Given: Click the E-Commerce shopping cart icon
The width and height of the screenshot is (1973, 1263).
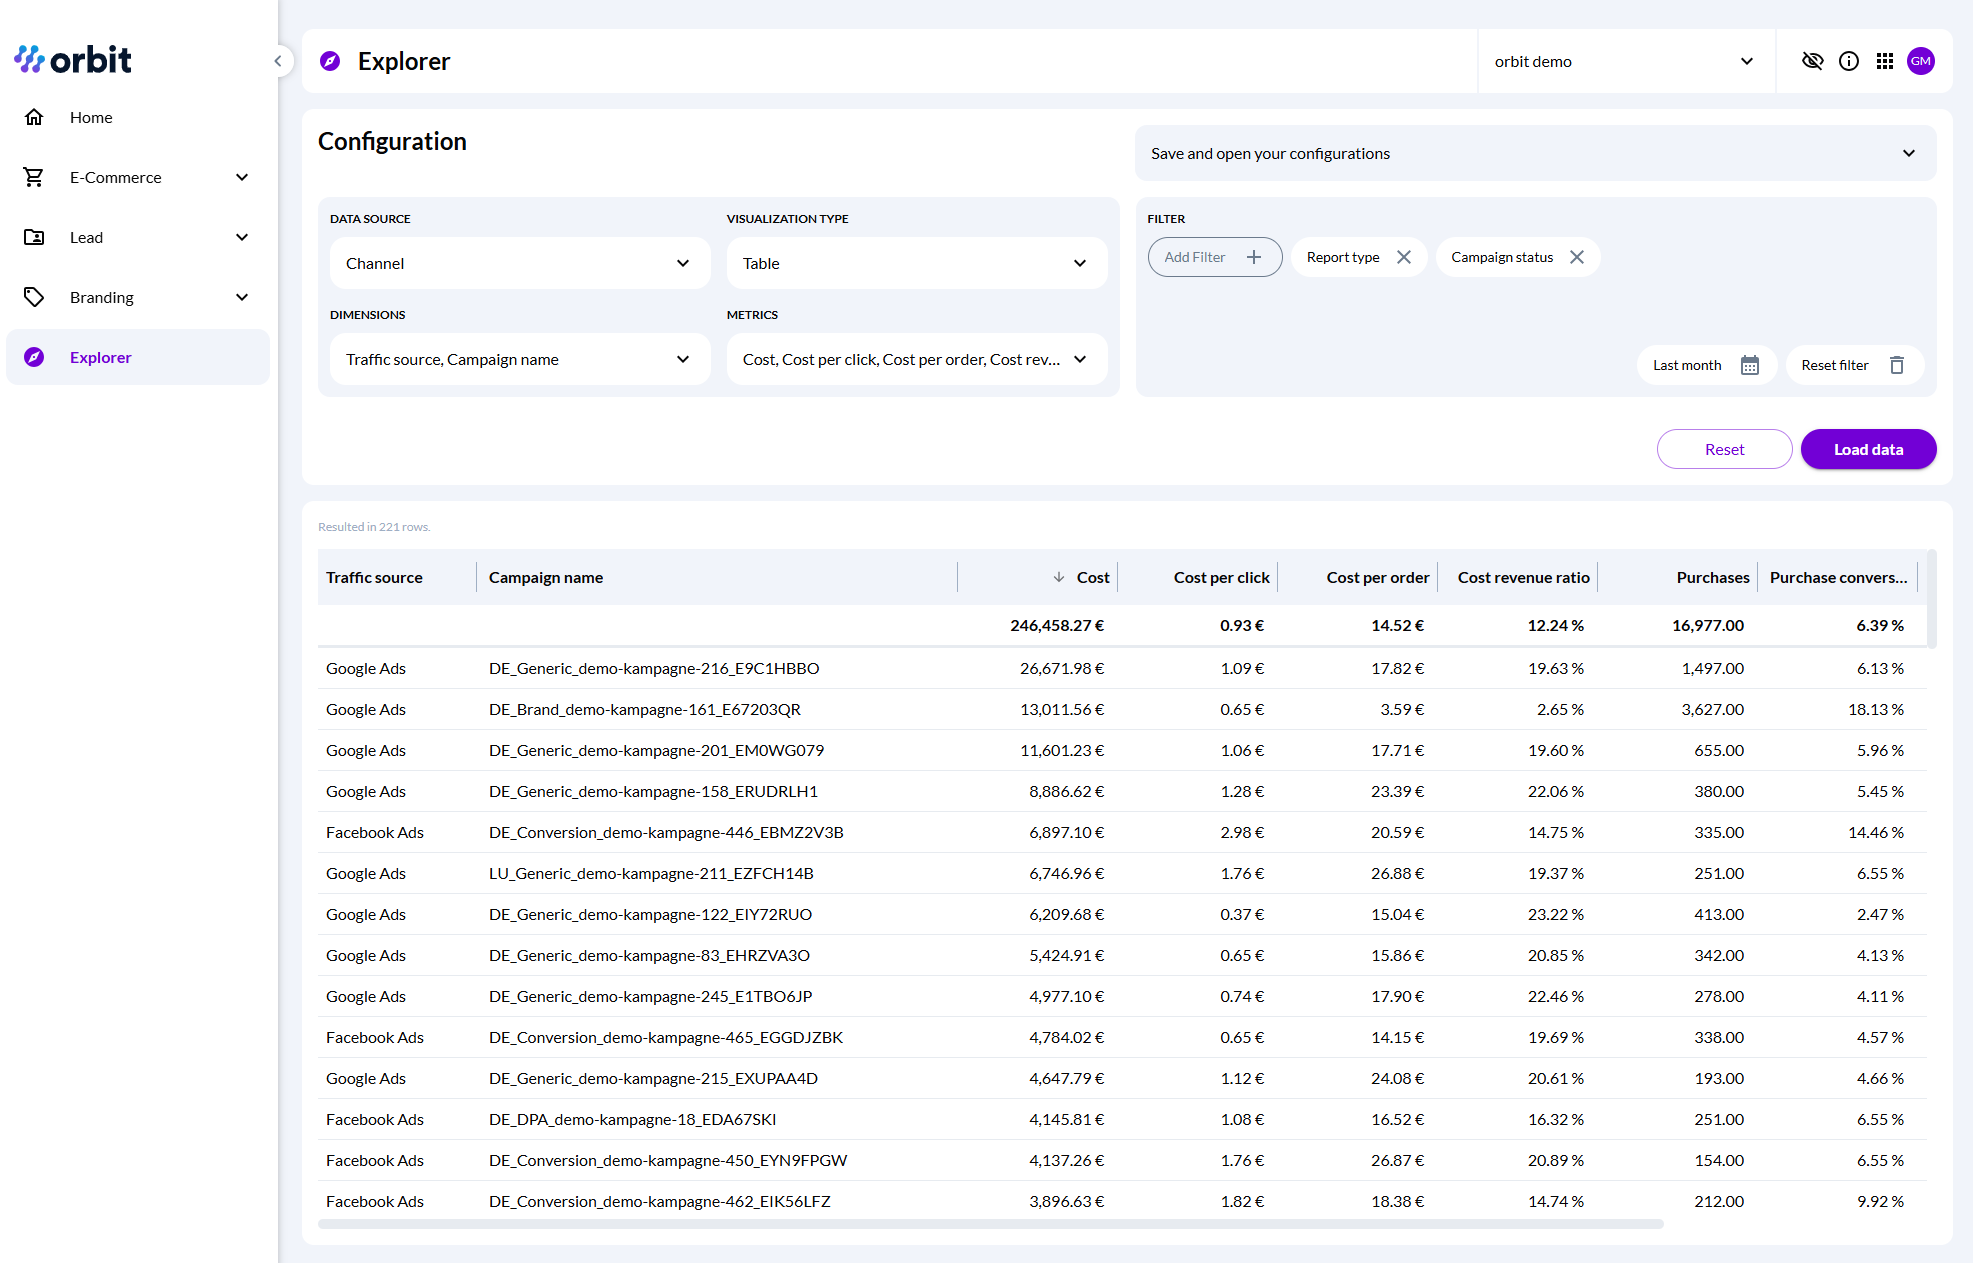Looking at the screenshot, I should pos(34,177).
